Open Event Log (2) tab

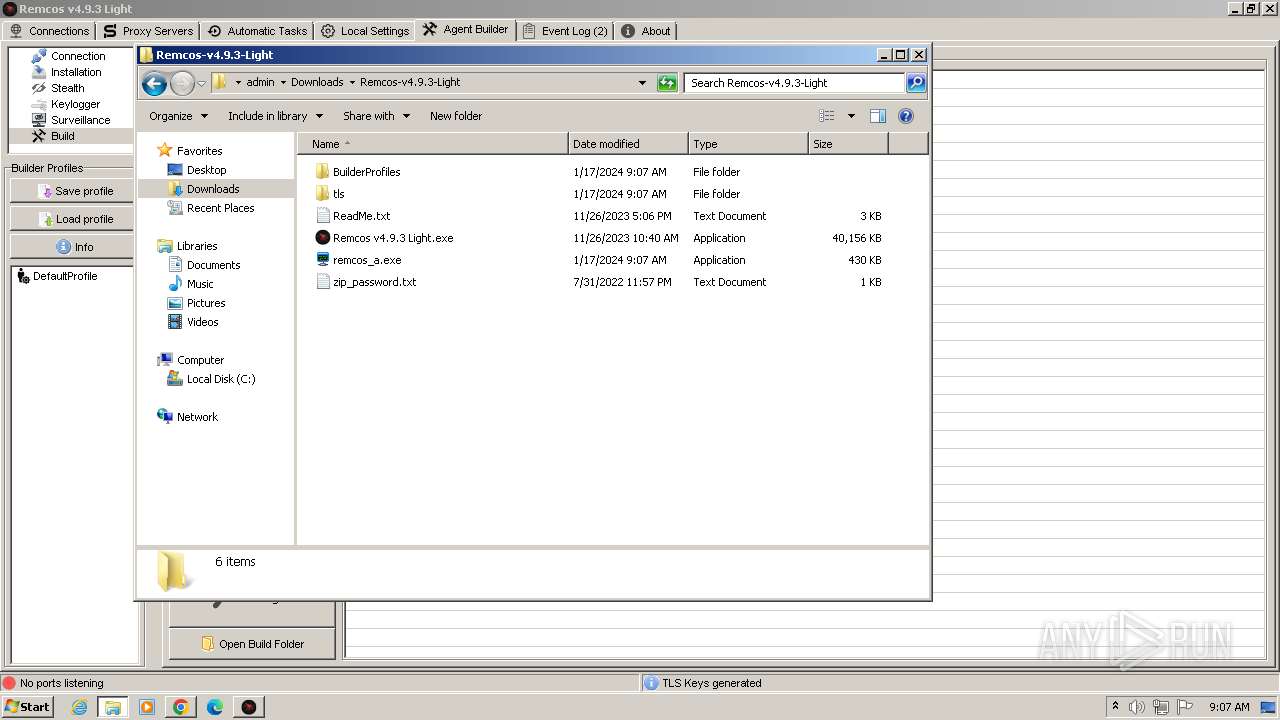click(565, 31)
